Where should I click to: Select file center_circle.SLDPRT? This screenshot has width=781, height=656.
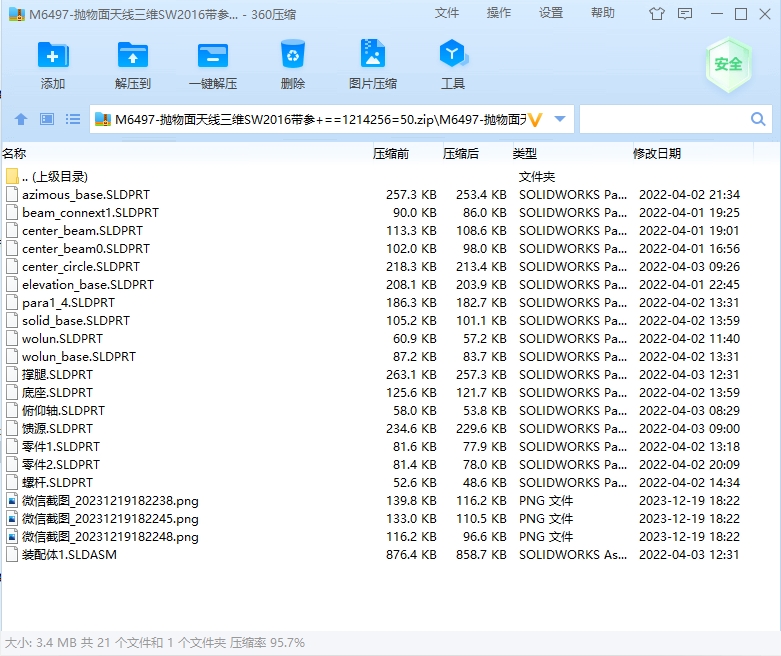pyautogui.click(x=81, y=266)
